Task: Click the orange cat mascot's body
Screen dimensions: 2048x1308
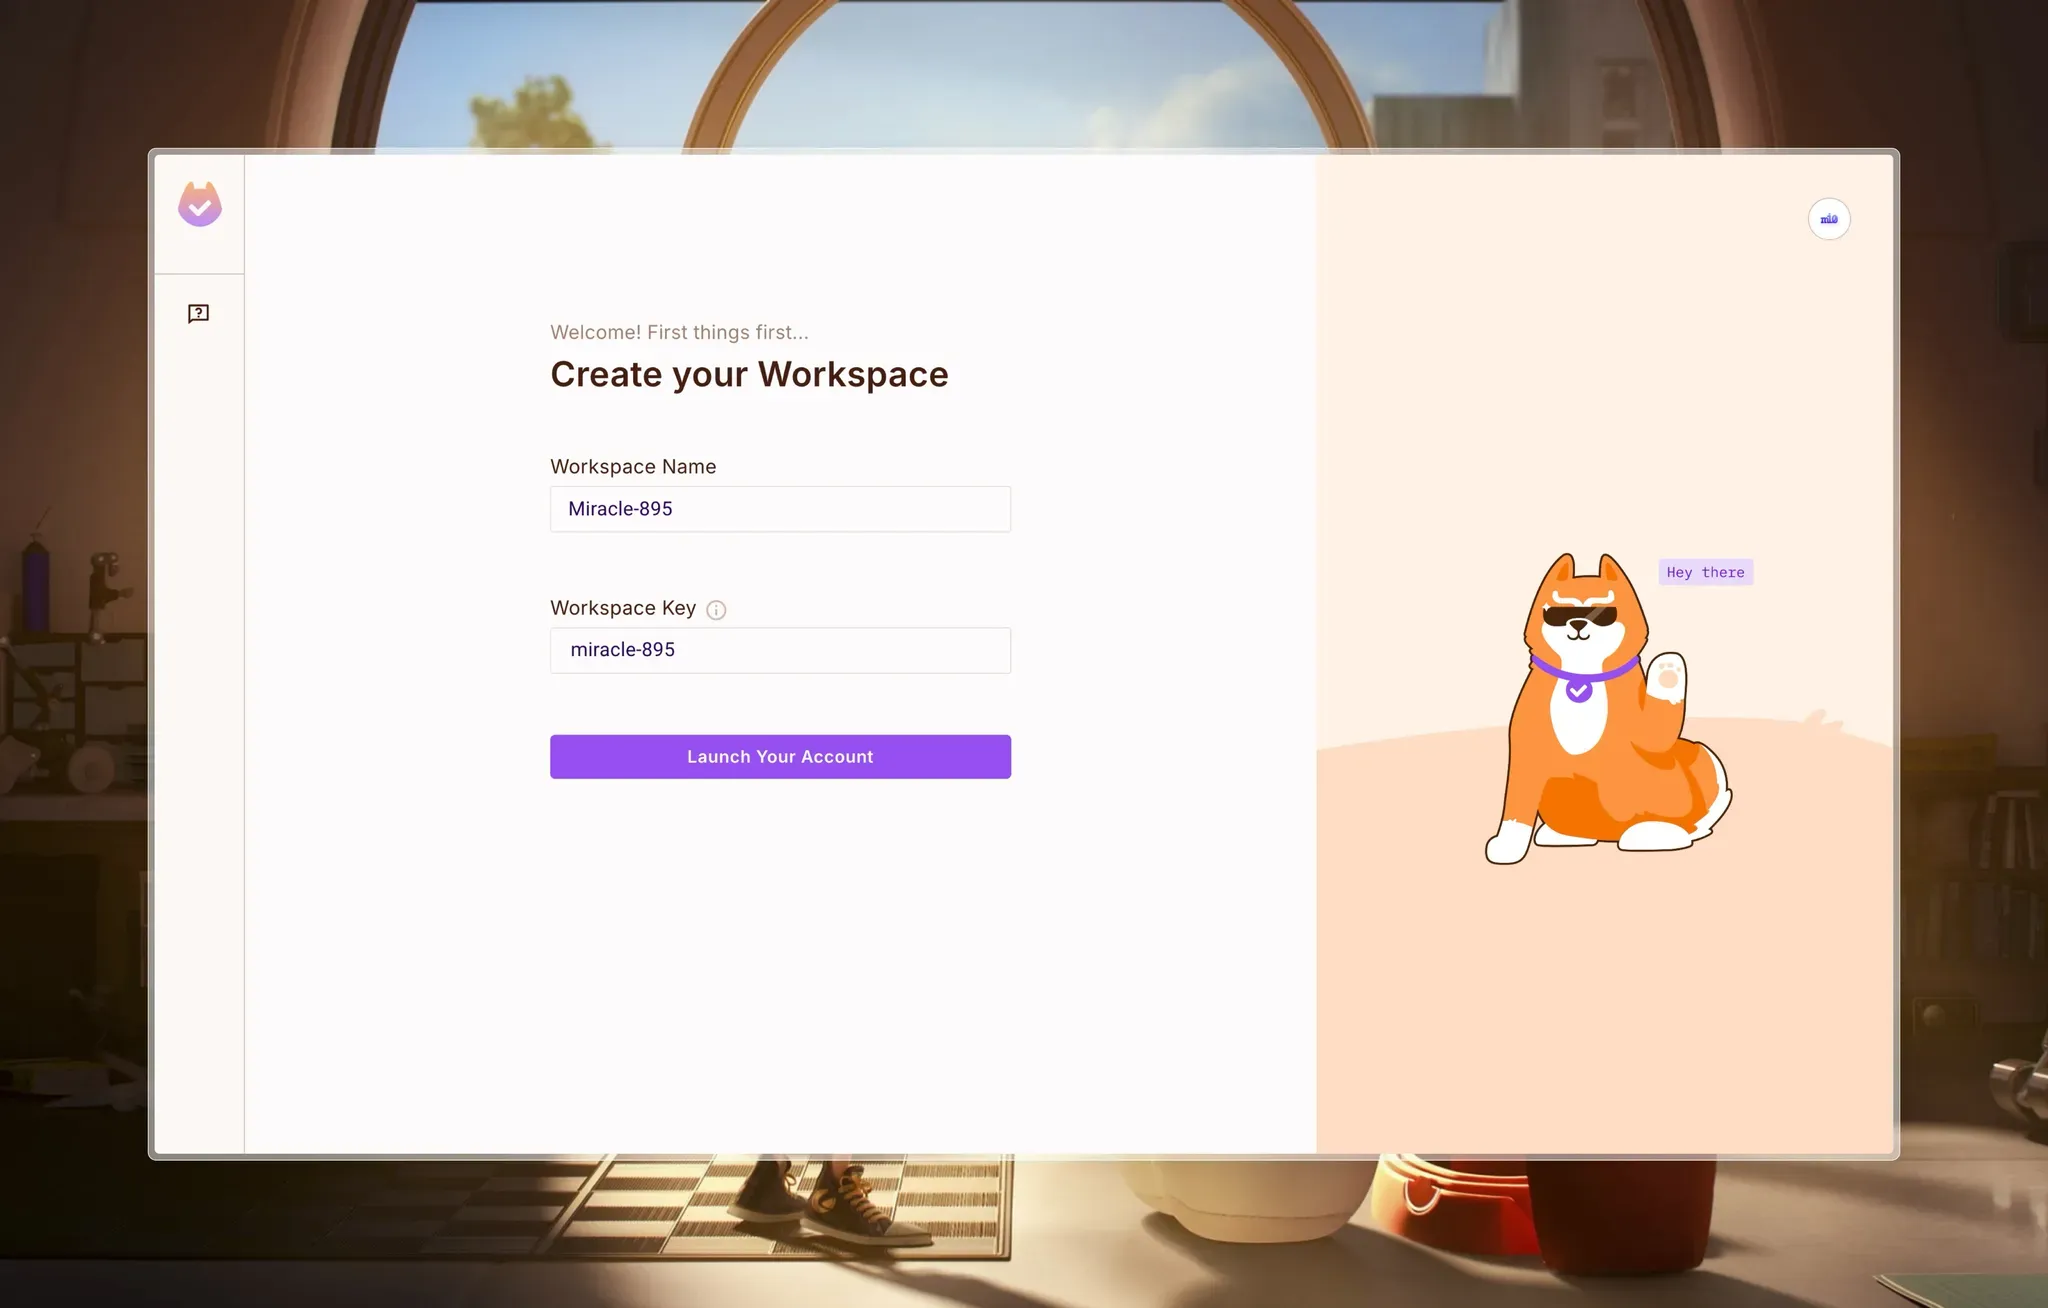Action: [x=1600, y=770]
